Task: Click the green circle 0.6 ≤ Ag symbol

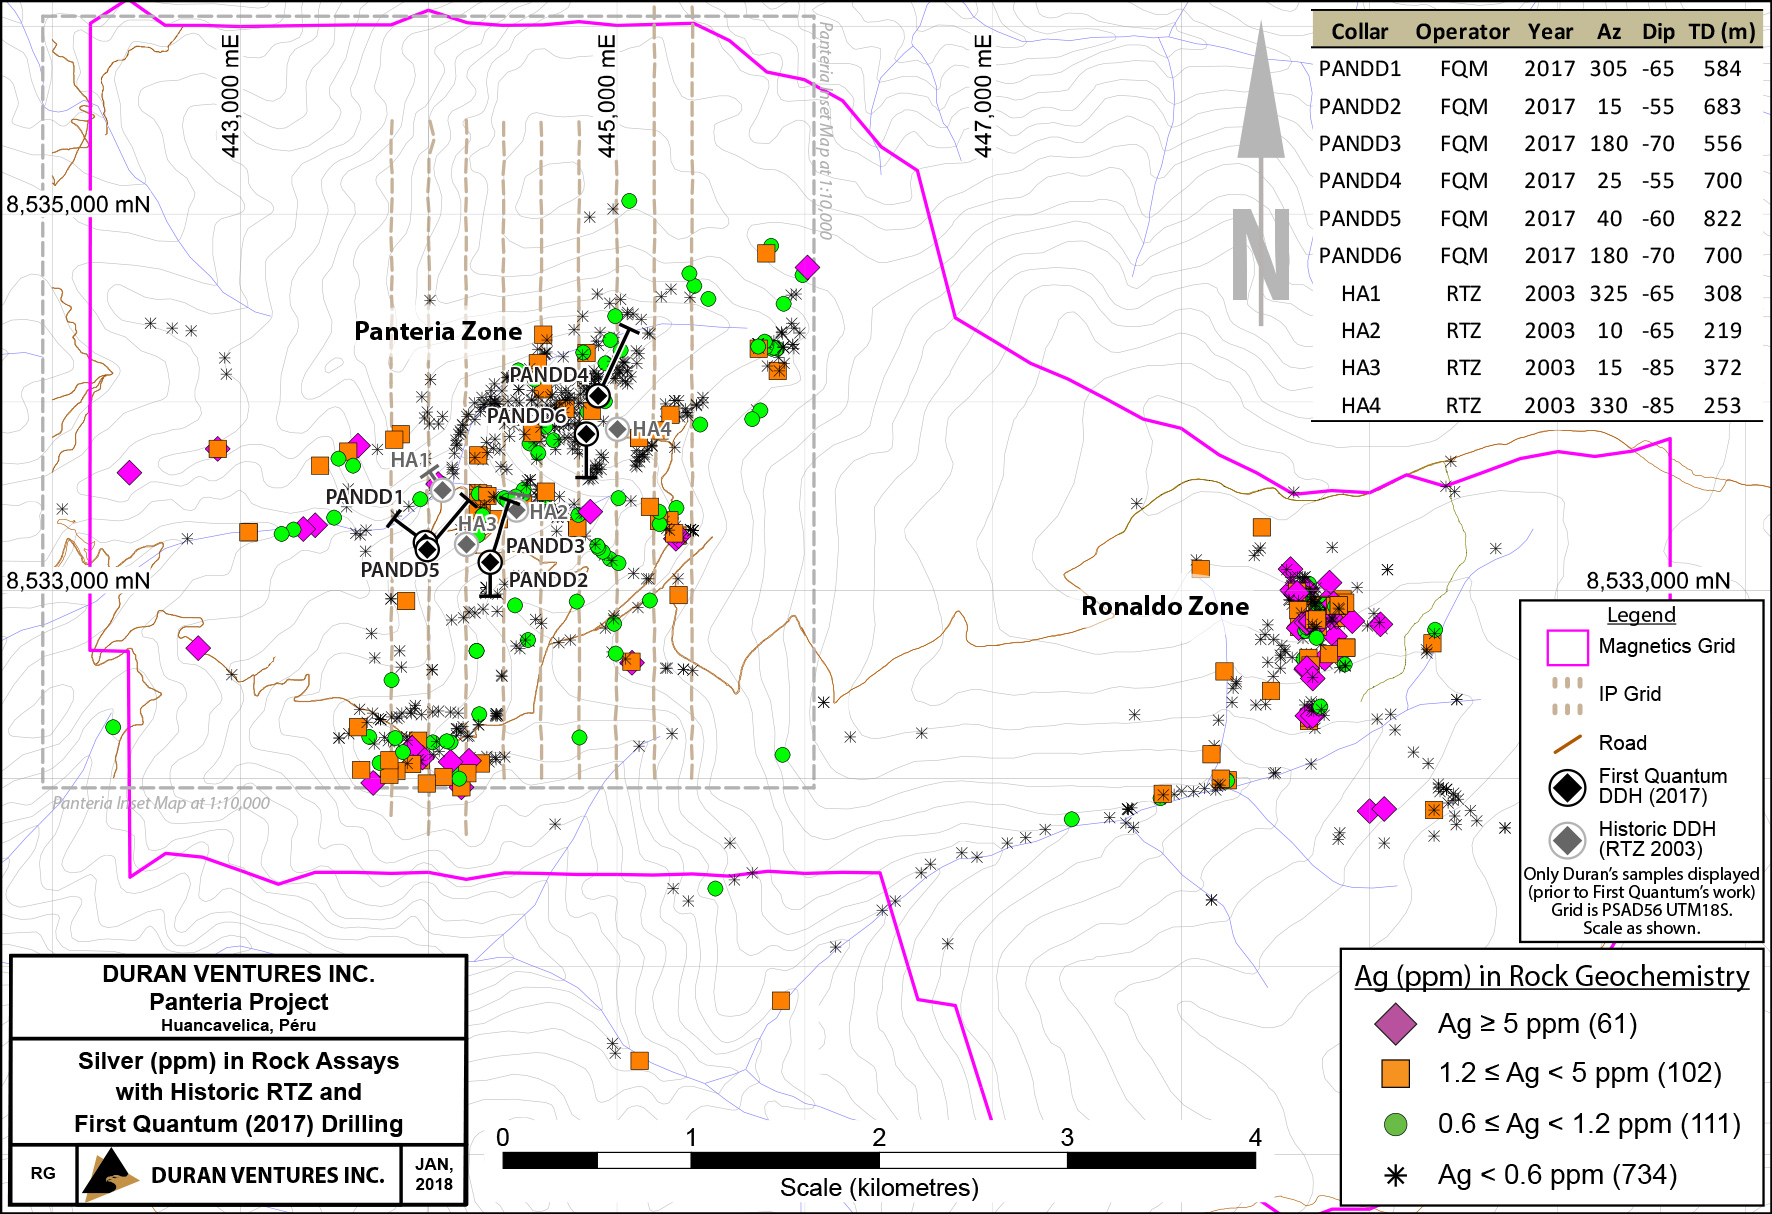Action: (x=1395, y=1124)
